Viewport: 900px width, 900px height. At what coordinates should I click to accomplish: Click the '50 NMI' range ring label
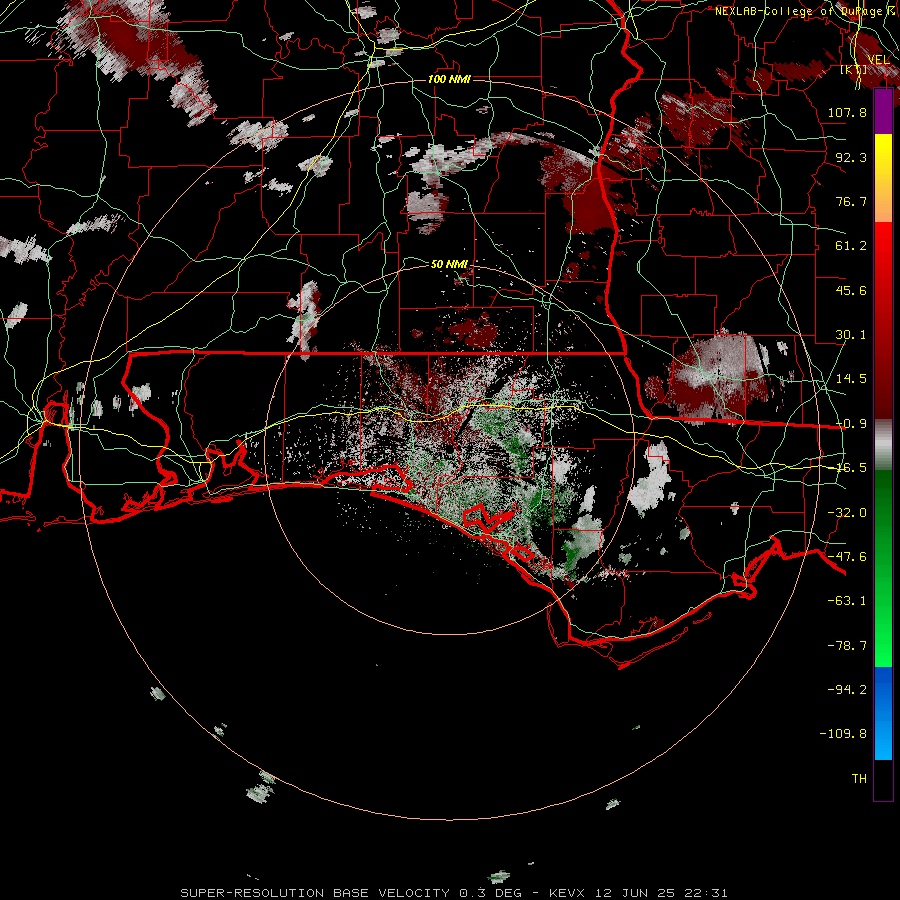(x=449, y=264)
